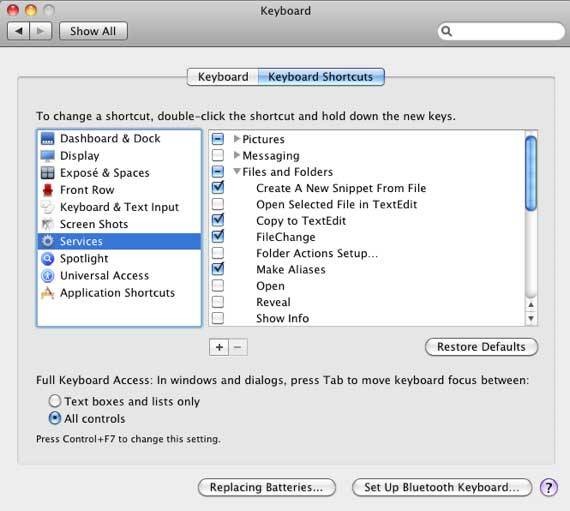Viewport: 570px width, 511px height.
Task: Click the Exposé & Spaces grid icon
Action: point(48,173)
